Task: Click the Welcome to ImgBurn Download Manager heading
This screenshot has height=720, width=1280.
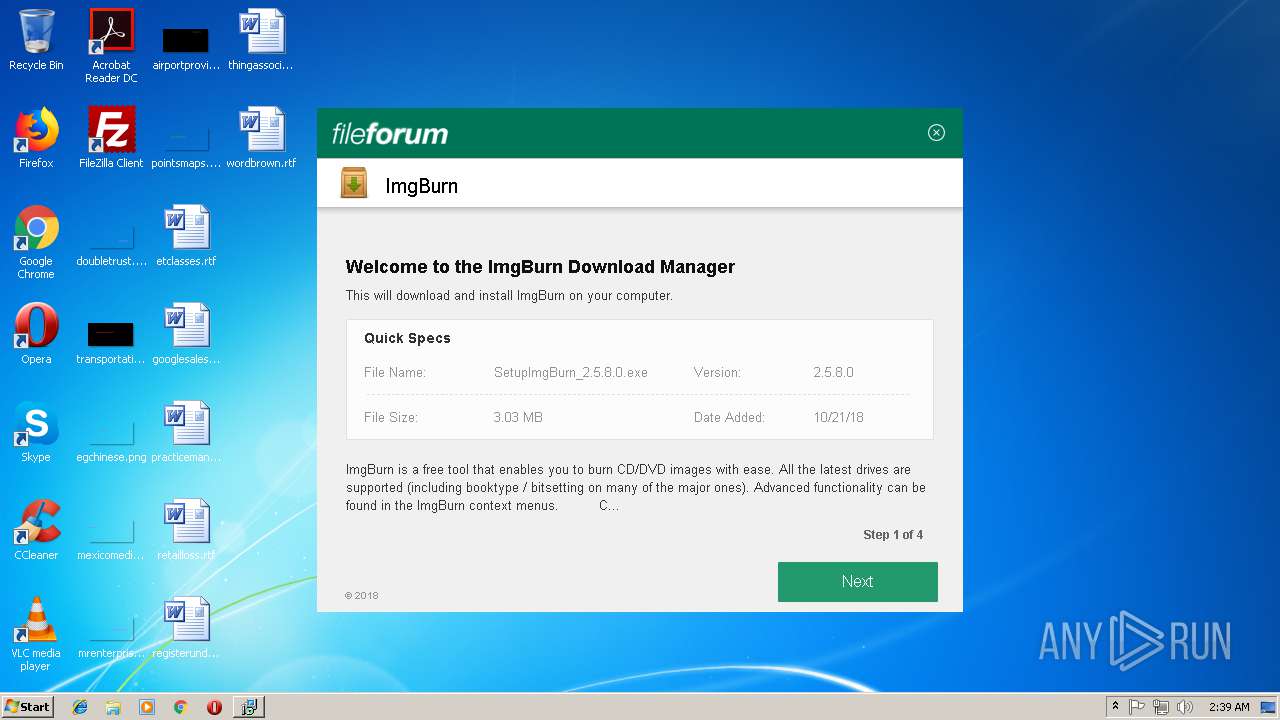Action: [x=540, y=267]
